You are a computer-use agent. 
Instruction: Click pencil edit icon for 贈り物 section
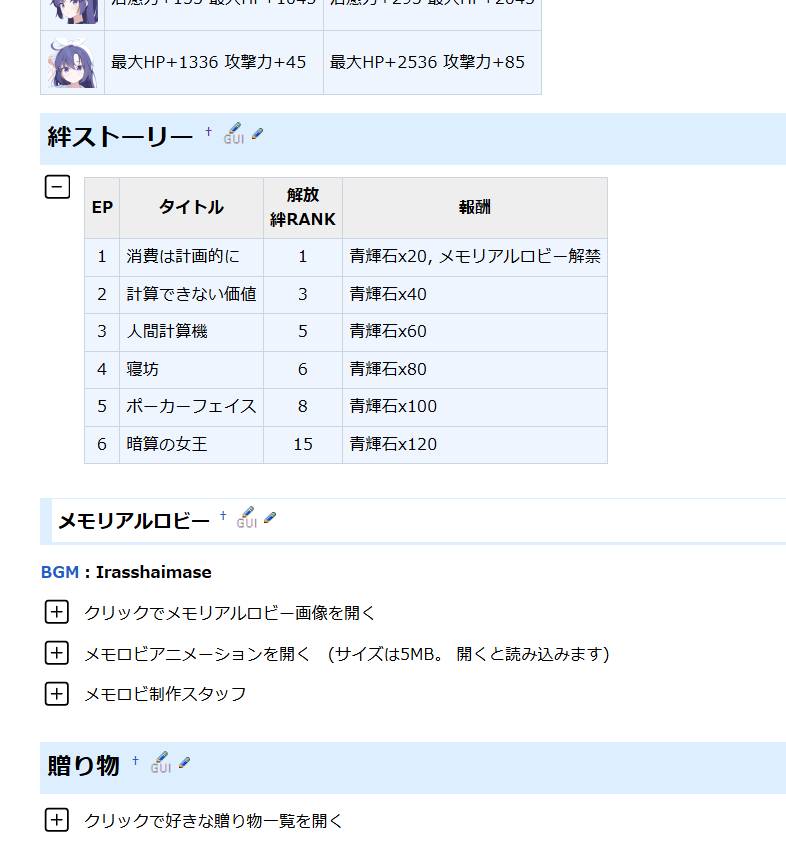click(x=184, y=762)
